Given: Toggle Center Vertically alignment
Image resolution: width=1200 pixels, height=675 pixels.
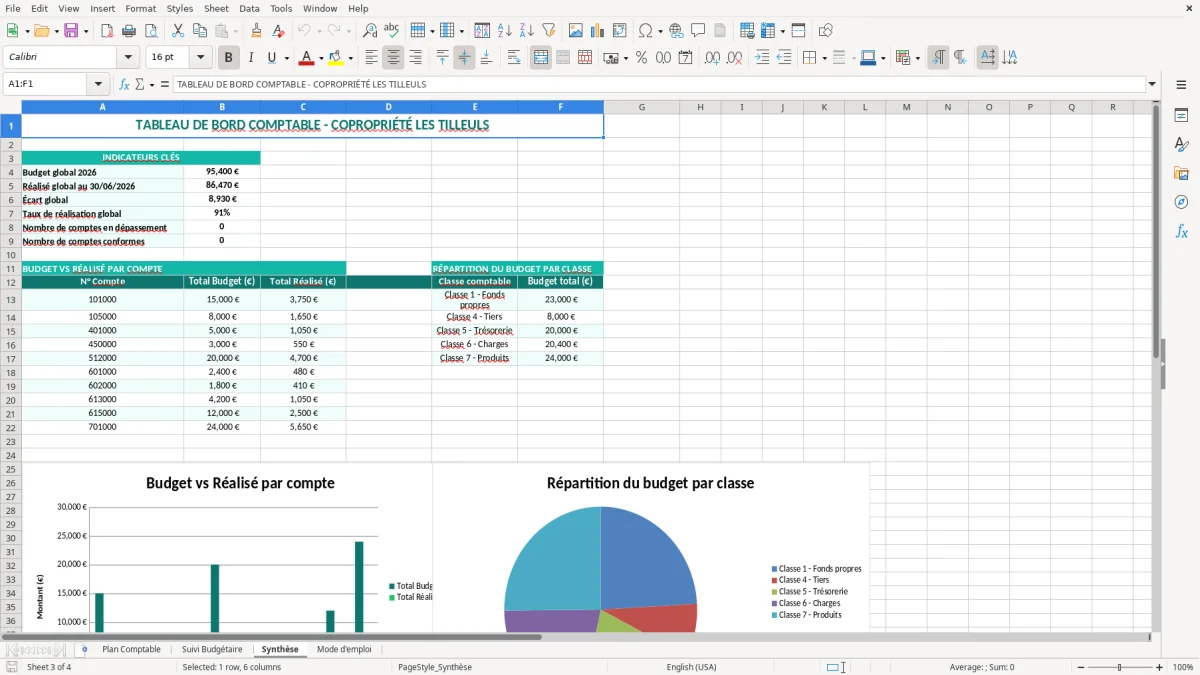Looking at the screenshot, I should click(x=465, y=58).
